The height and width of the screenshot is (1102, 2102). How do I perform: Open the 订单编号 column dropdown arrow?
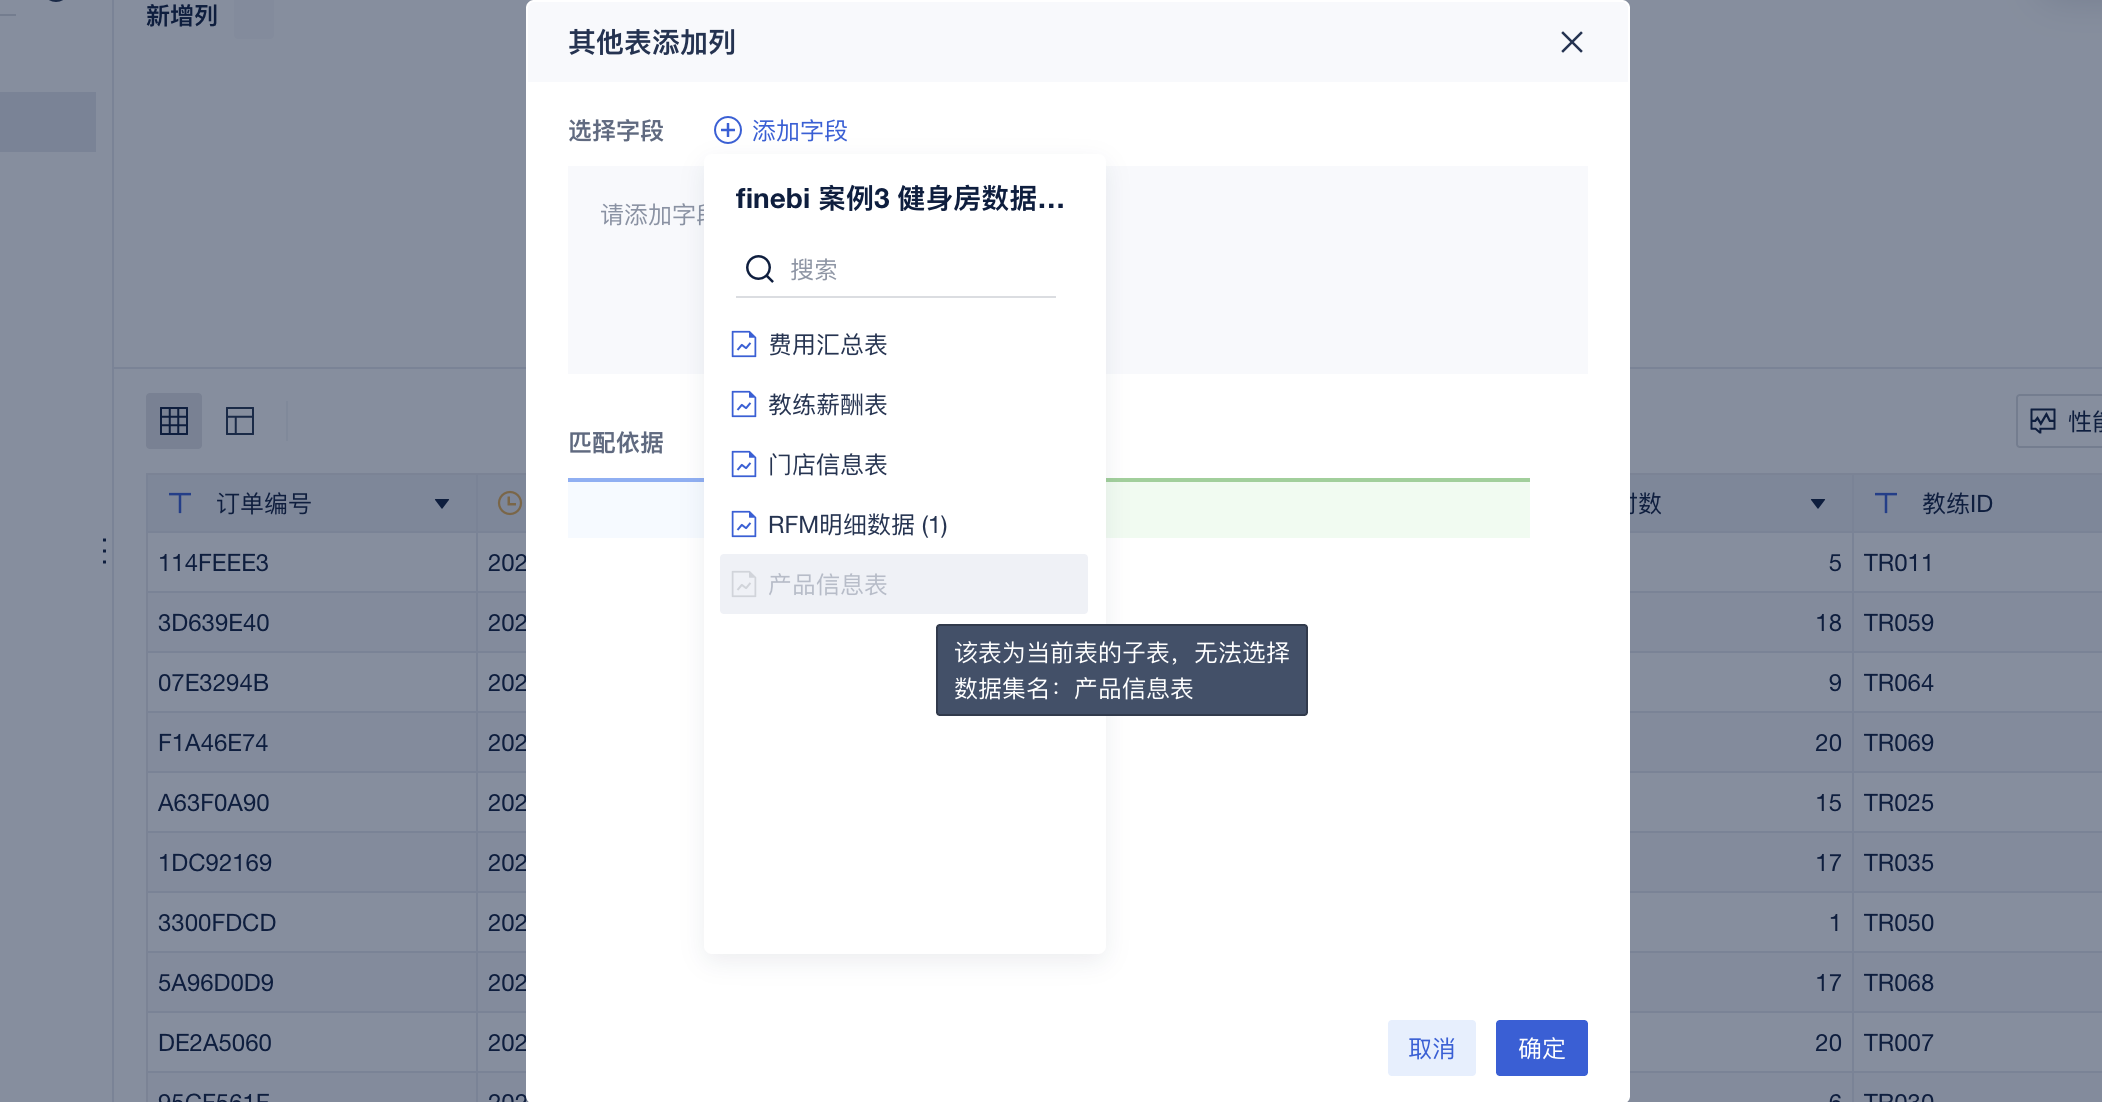pos(441,504)
